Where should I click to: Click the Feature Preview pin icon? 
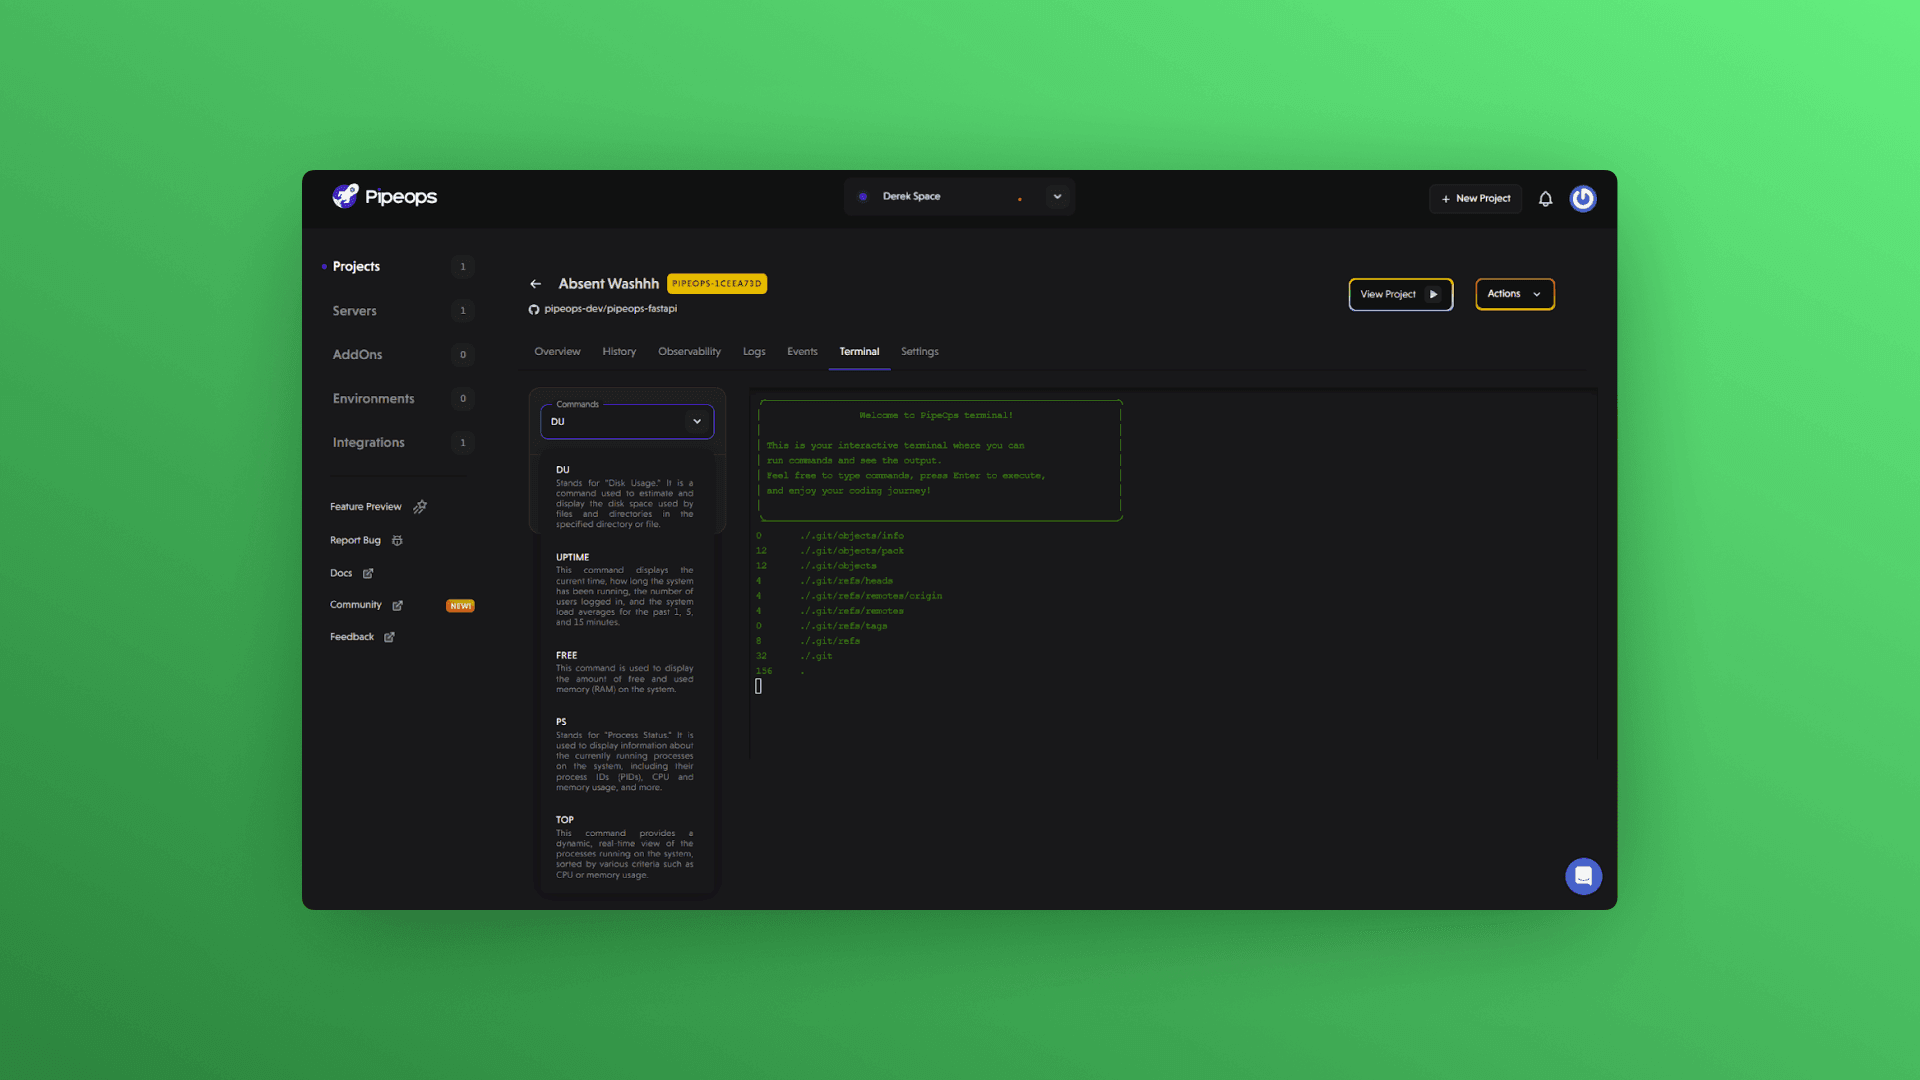pos(420,507)
